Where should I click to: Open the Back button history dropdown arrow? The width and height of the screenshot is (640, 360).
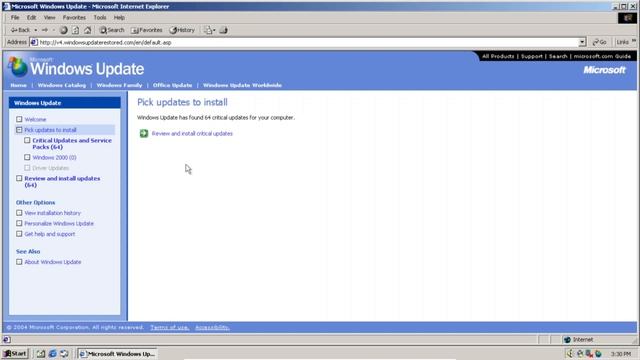click(x=36, y=30)
